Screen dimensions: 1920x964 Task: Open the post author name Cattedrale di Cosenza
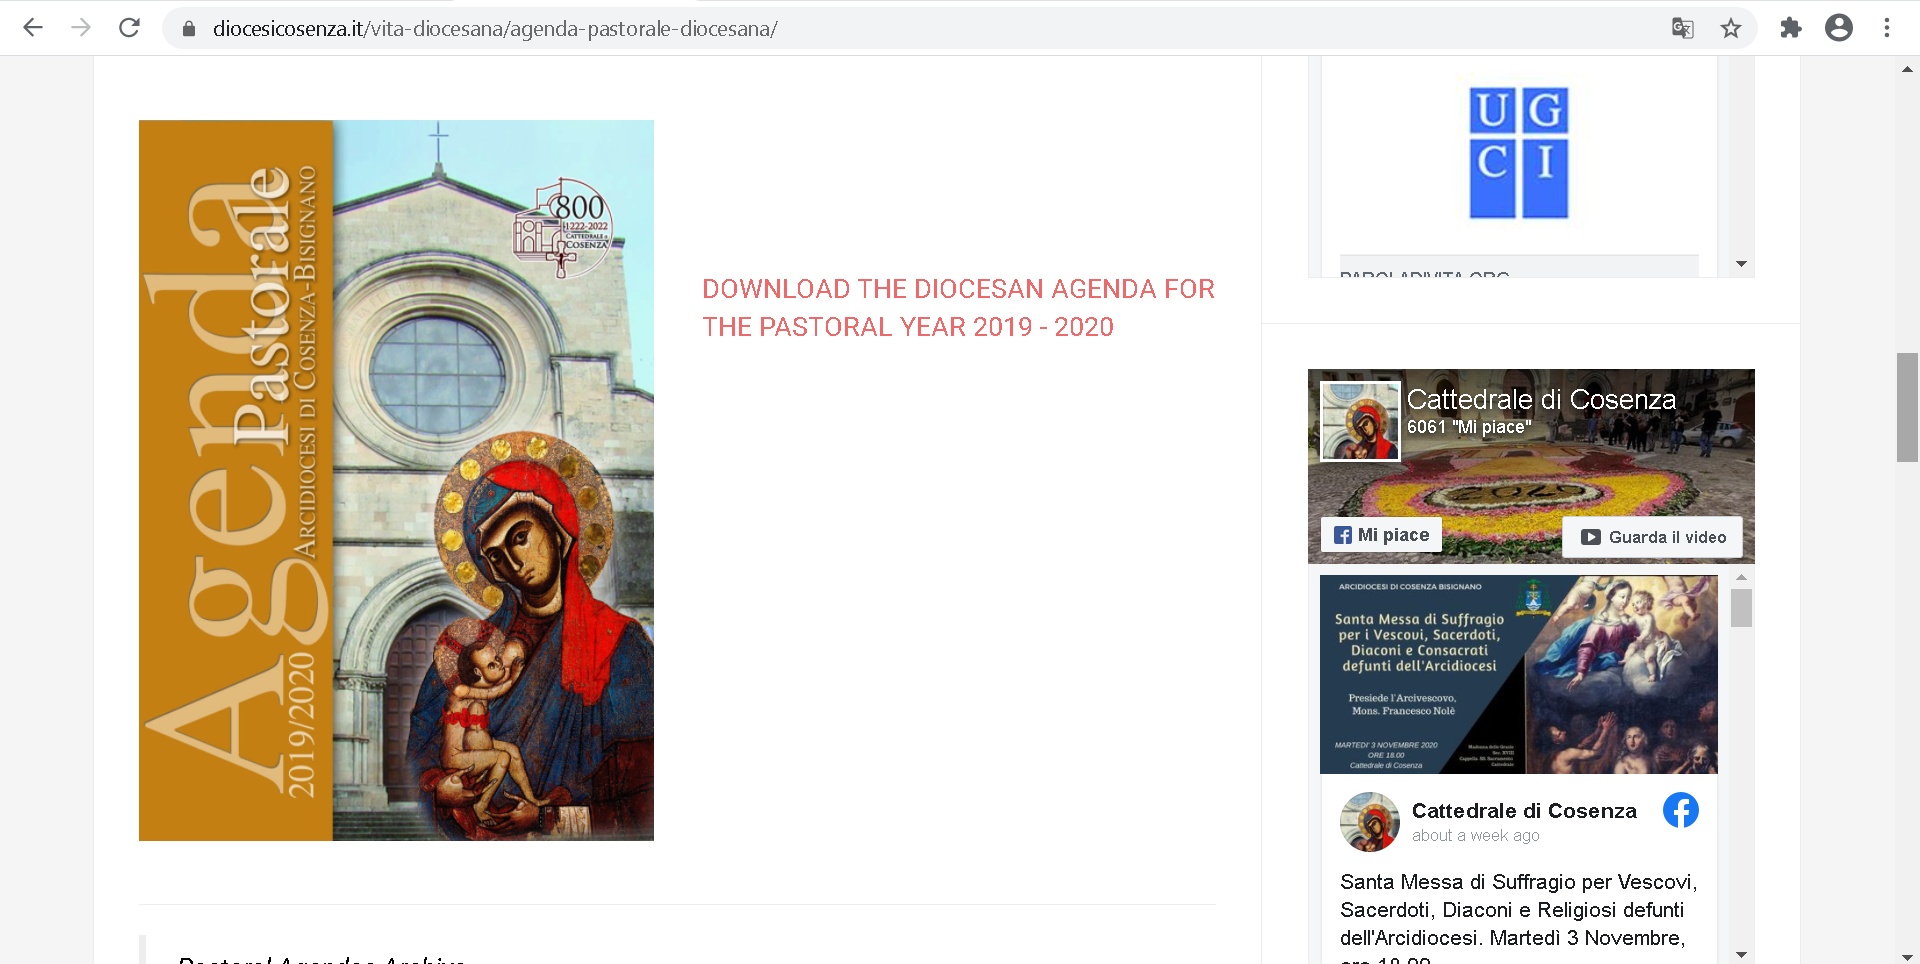(1524, 811)
